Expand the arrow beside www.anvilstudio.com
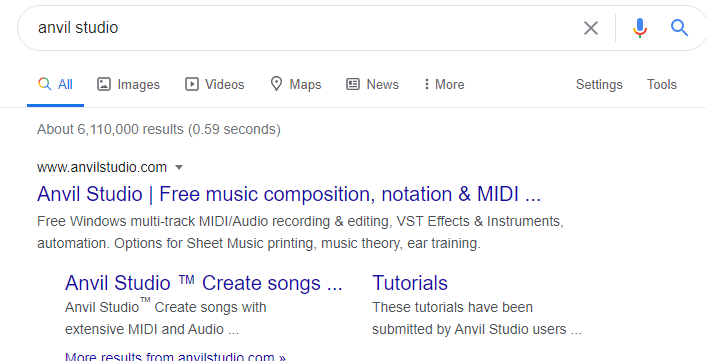 coord(179,167)
